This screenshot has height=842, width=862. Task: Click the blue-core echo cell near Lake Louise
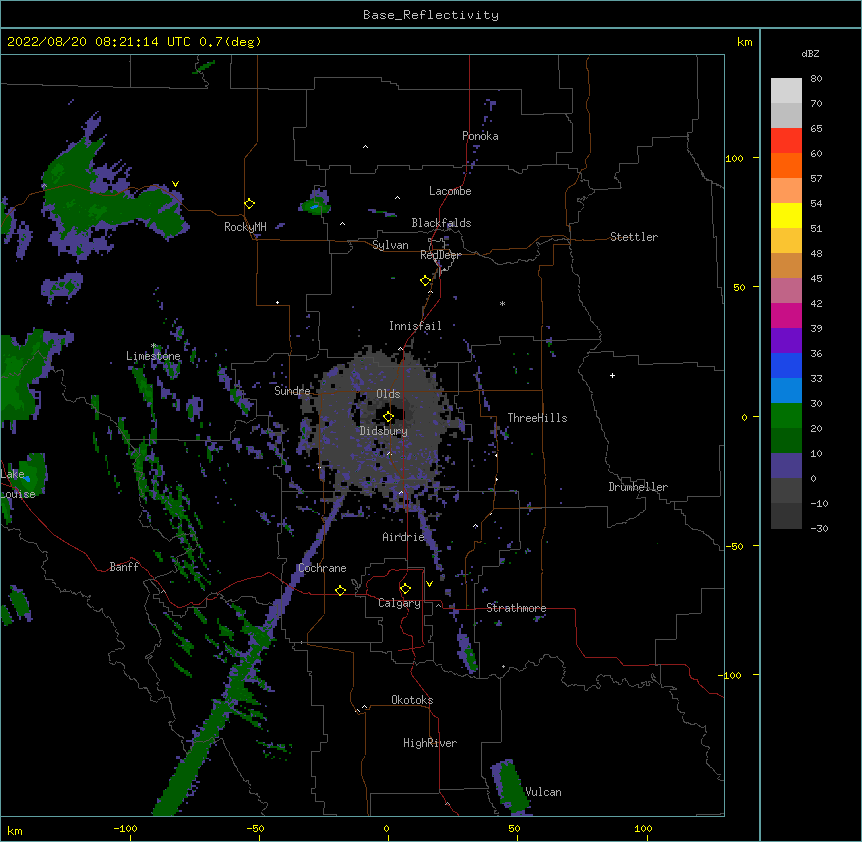pyautogui.click(x=27, y=474)
